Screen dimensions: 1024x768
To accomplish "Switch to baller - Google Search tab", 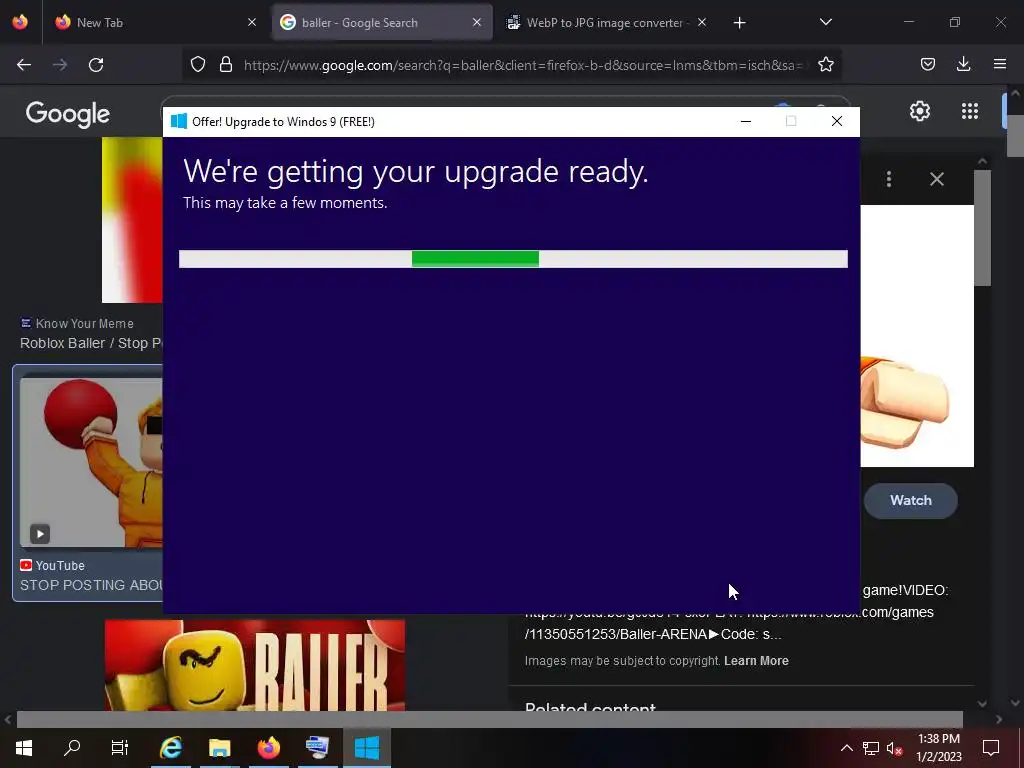I will point(382,22).
